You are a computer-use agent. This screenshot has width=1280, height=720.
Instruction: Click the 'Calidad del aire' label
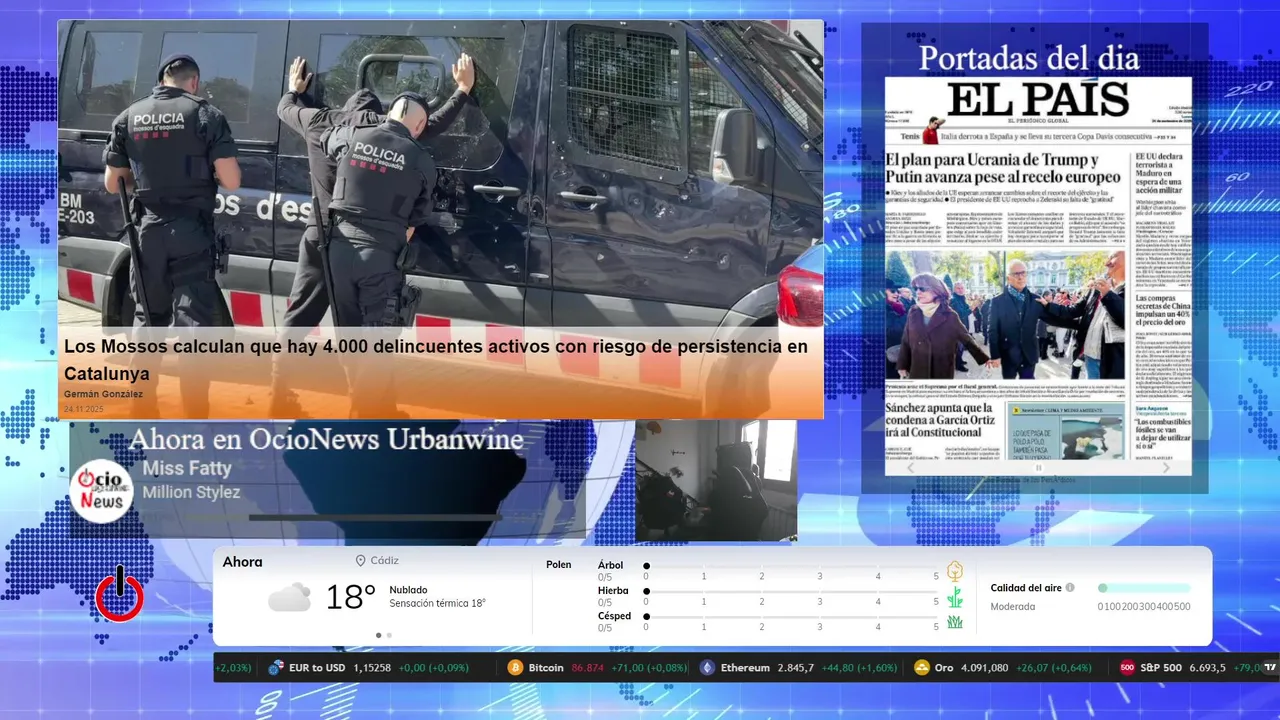tap(1026, 588)
